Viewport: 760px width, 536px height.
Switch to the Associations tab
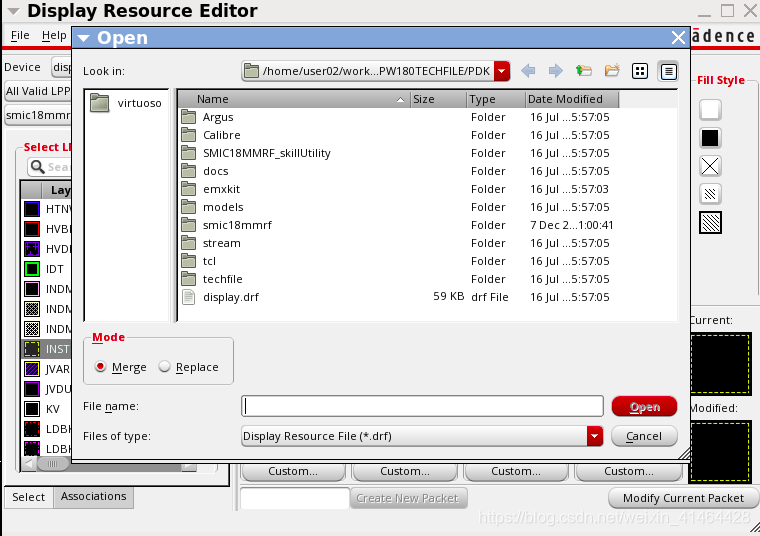coord(94,496)
